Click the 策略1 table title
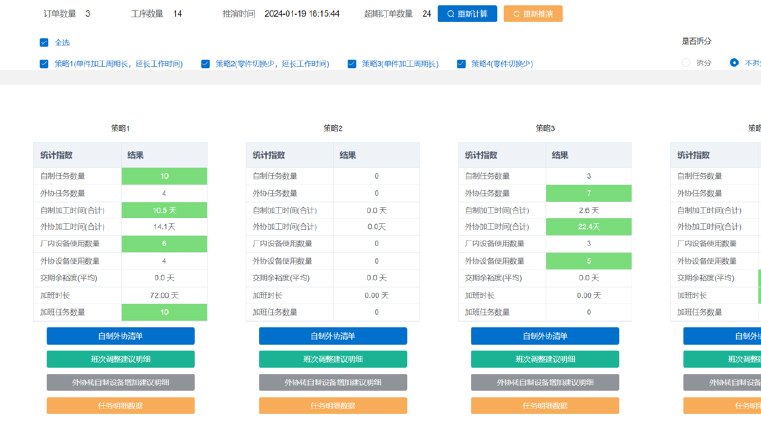Image resolution: width=761 pixels, height=437 pixels. [120, 128]
